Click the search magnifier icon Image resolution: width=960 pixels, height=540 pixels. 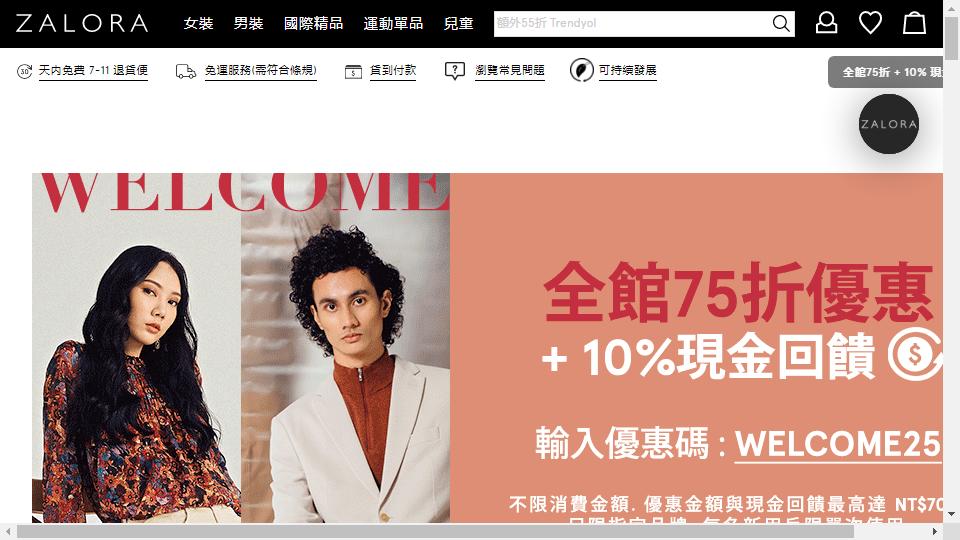coord(781,23)
